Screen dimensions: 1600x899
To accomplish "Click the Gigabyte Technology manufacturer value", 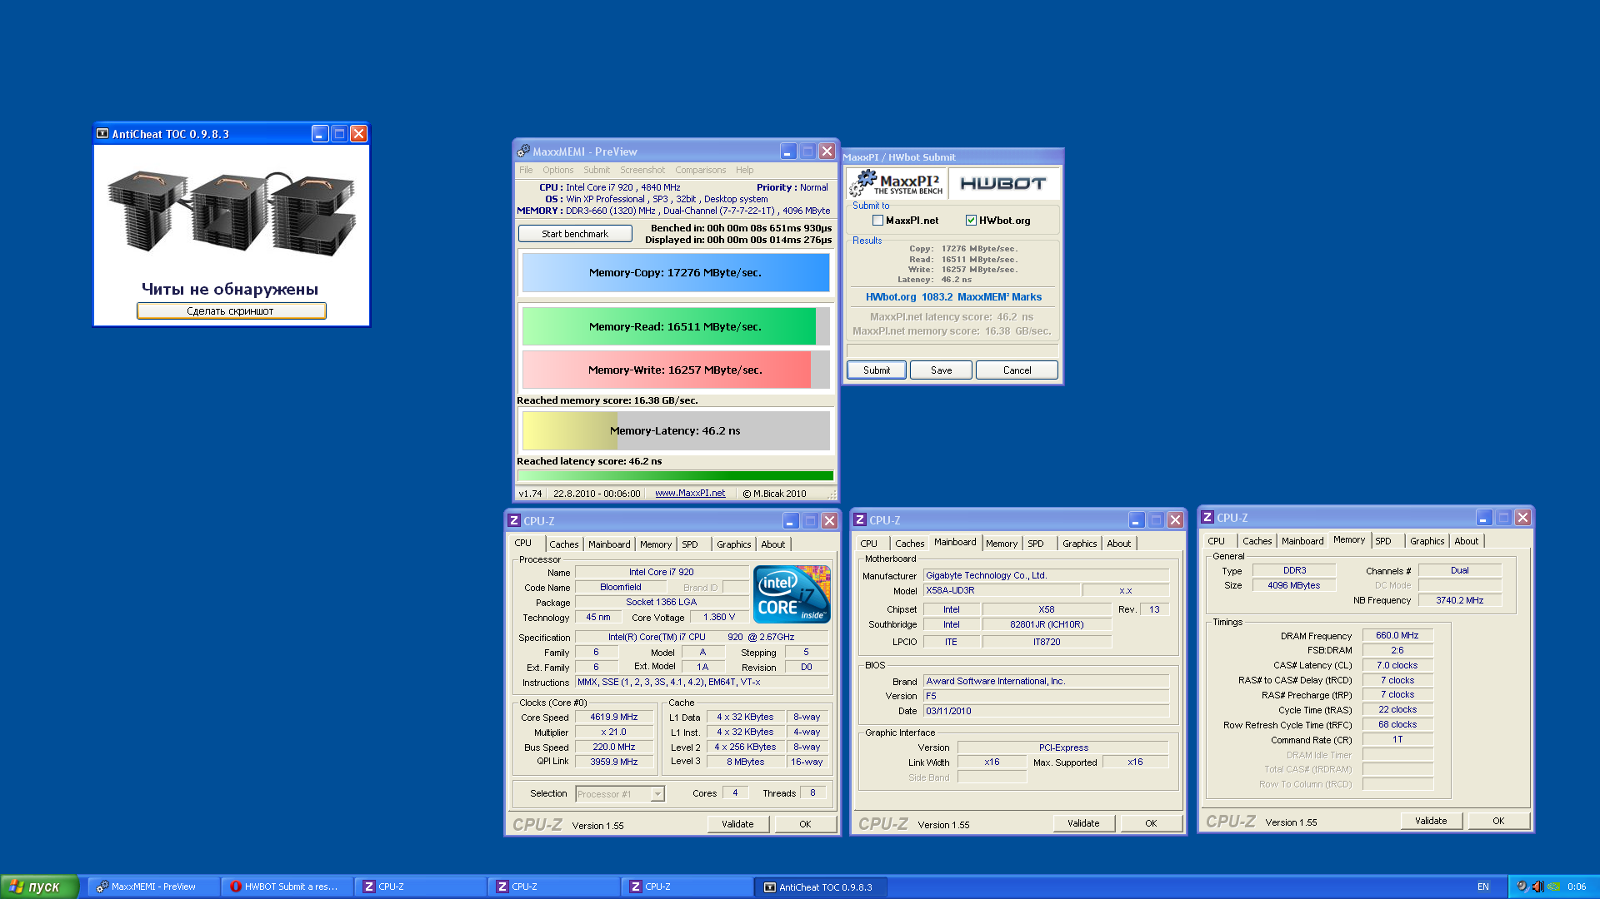I will click(1046, 576).
